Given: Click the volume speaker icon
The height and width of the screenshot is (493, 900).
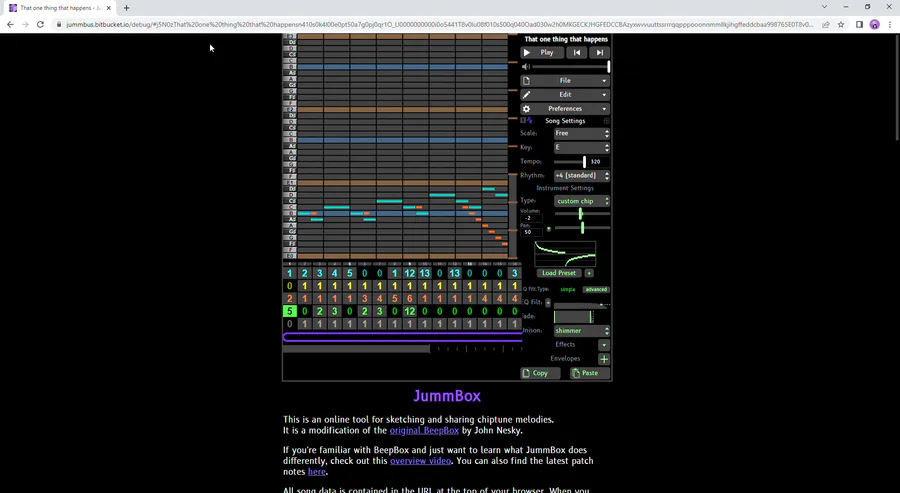Looking at the screenshot, I should click(526, 67).
